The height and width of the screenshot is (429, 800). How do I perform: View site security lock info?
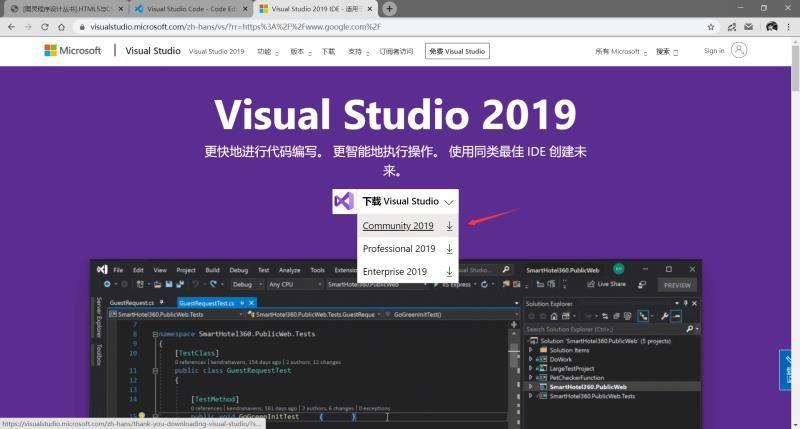click(x=82, y=27)
